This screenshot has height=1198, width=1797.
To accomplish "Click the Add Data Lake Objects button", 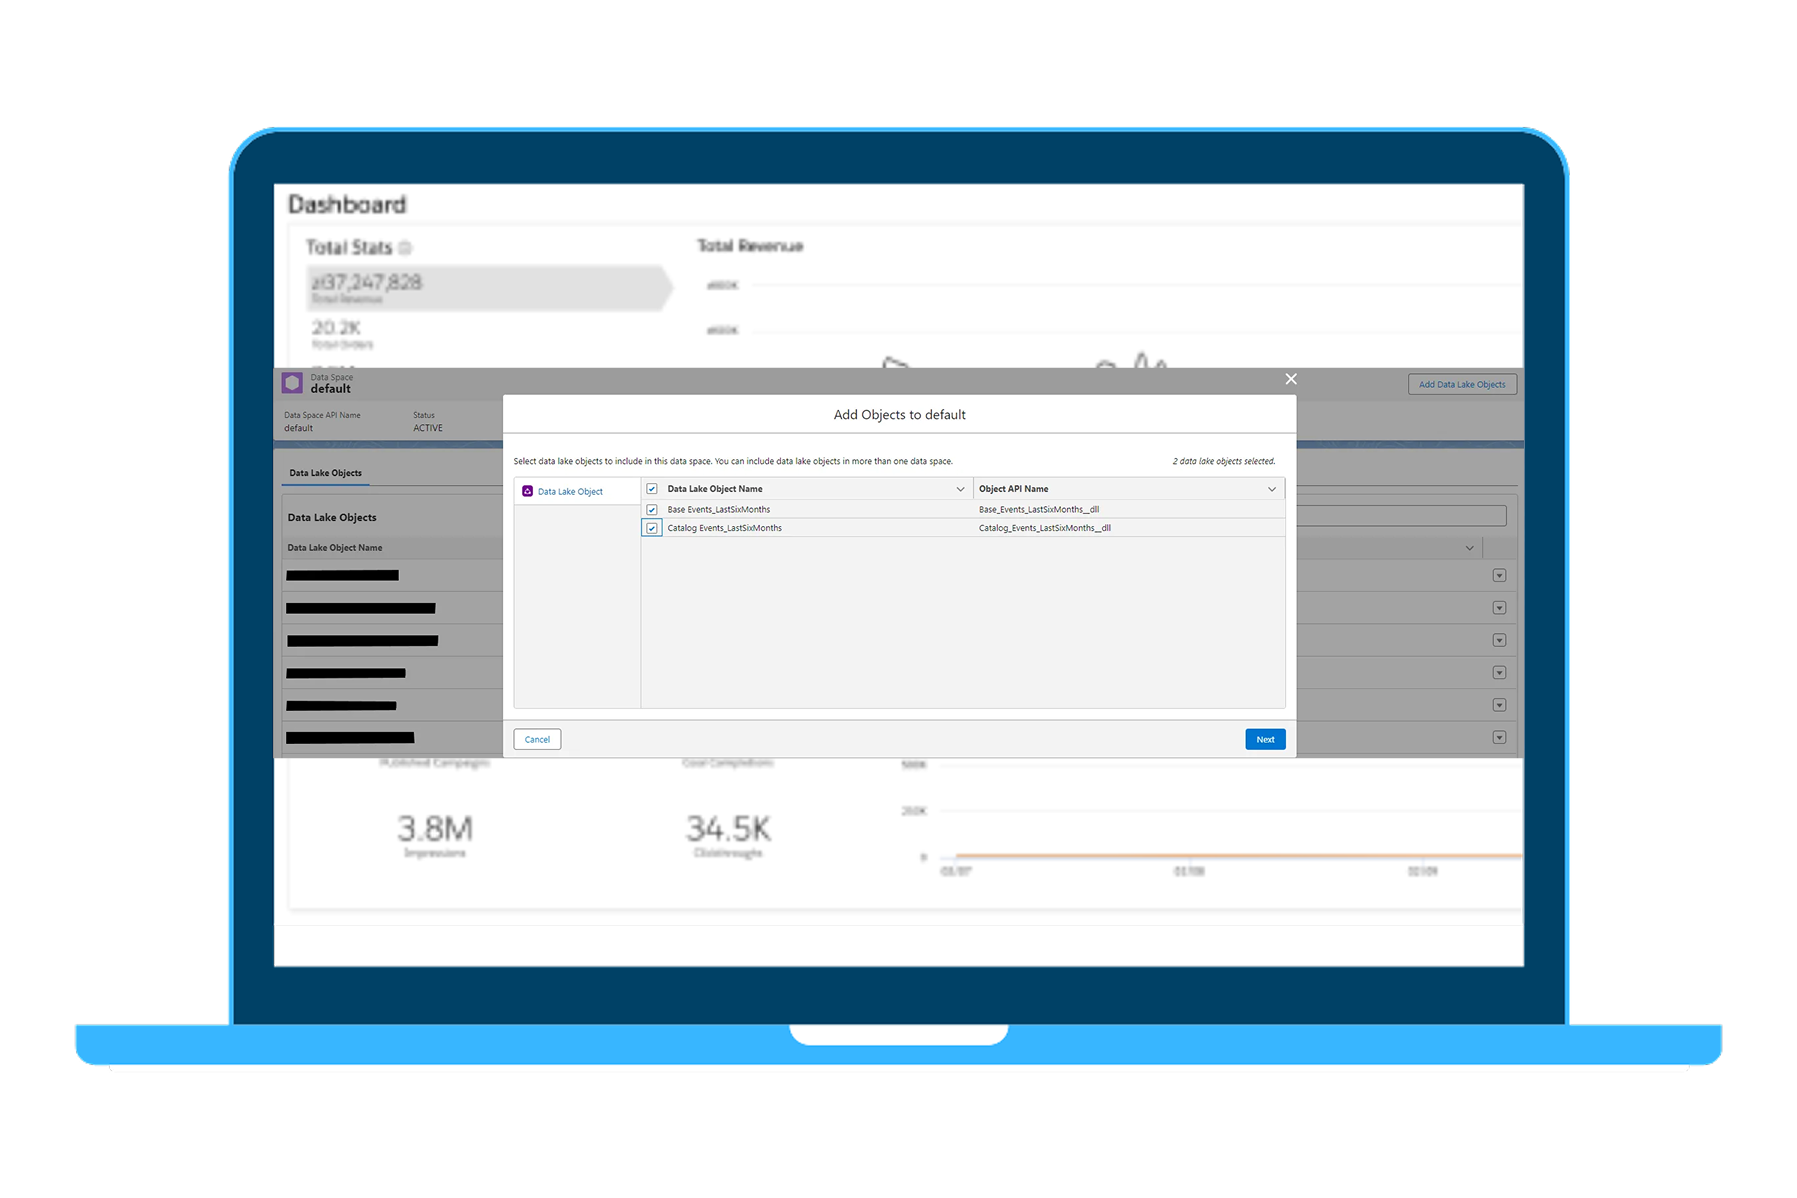I will [1461, 384].
